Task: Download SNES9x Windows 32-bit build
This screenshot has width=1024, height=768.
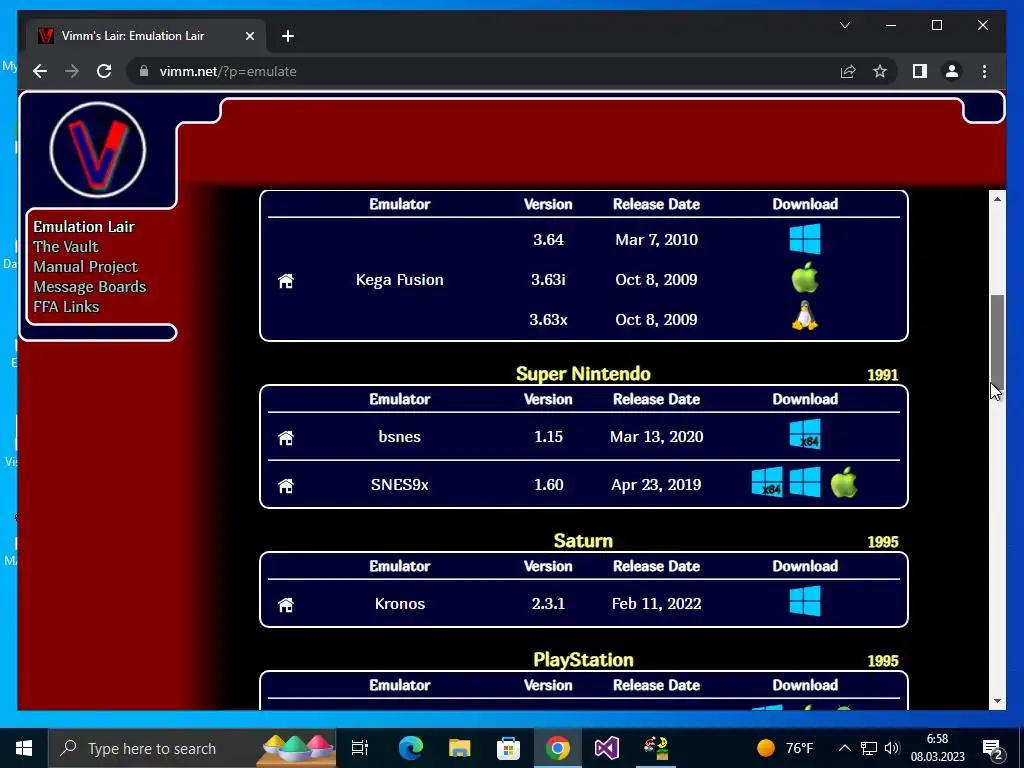Action: (805, 483)
